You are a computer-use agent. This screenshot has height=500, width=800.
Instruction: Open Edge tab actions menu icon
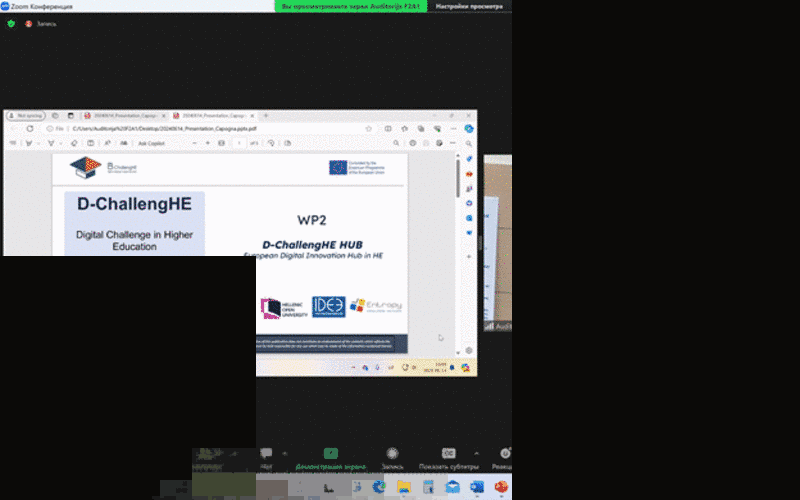point(70,116)
